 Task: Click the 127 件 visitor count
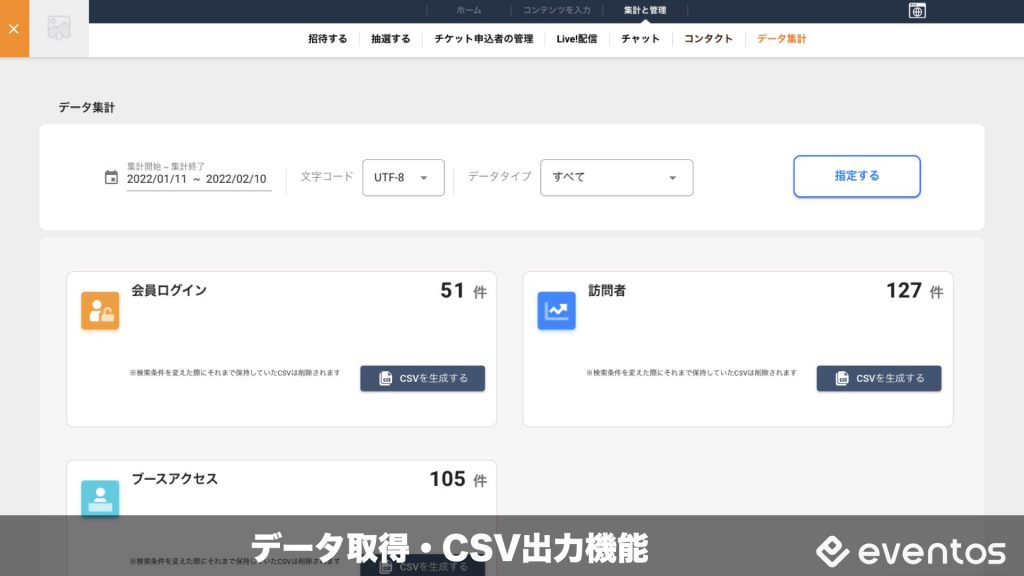[x=914, y=291]
